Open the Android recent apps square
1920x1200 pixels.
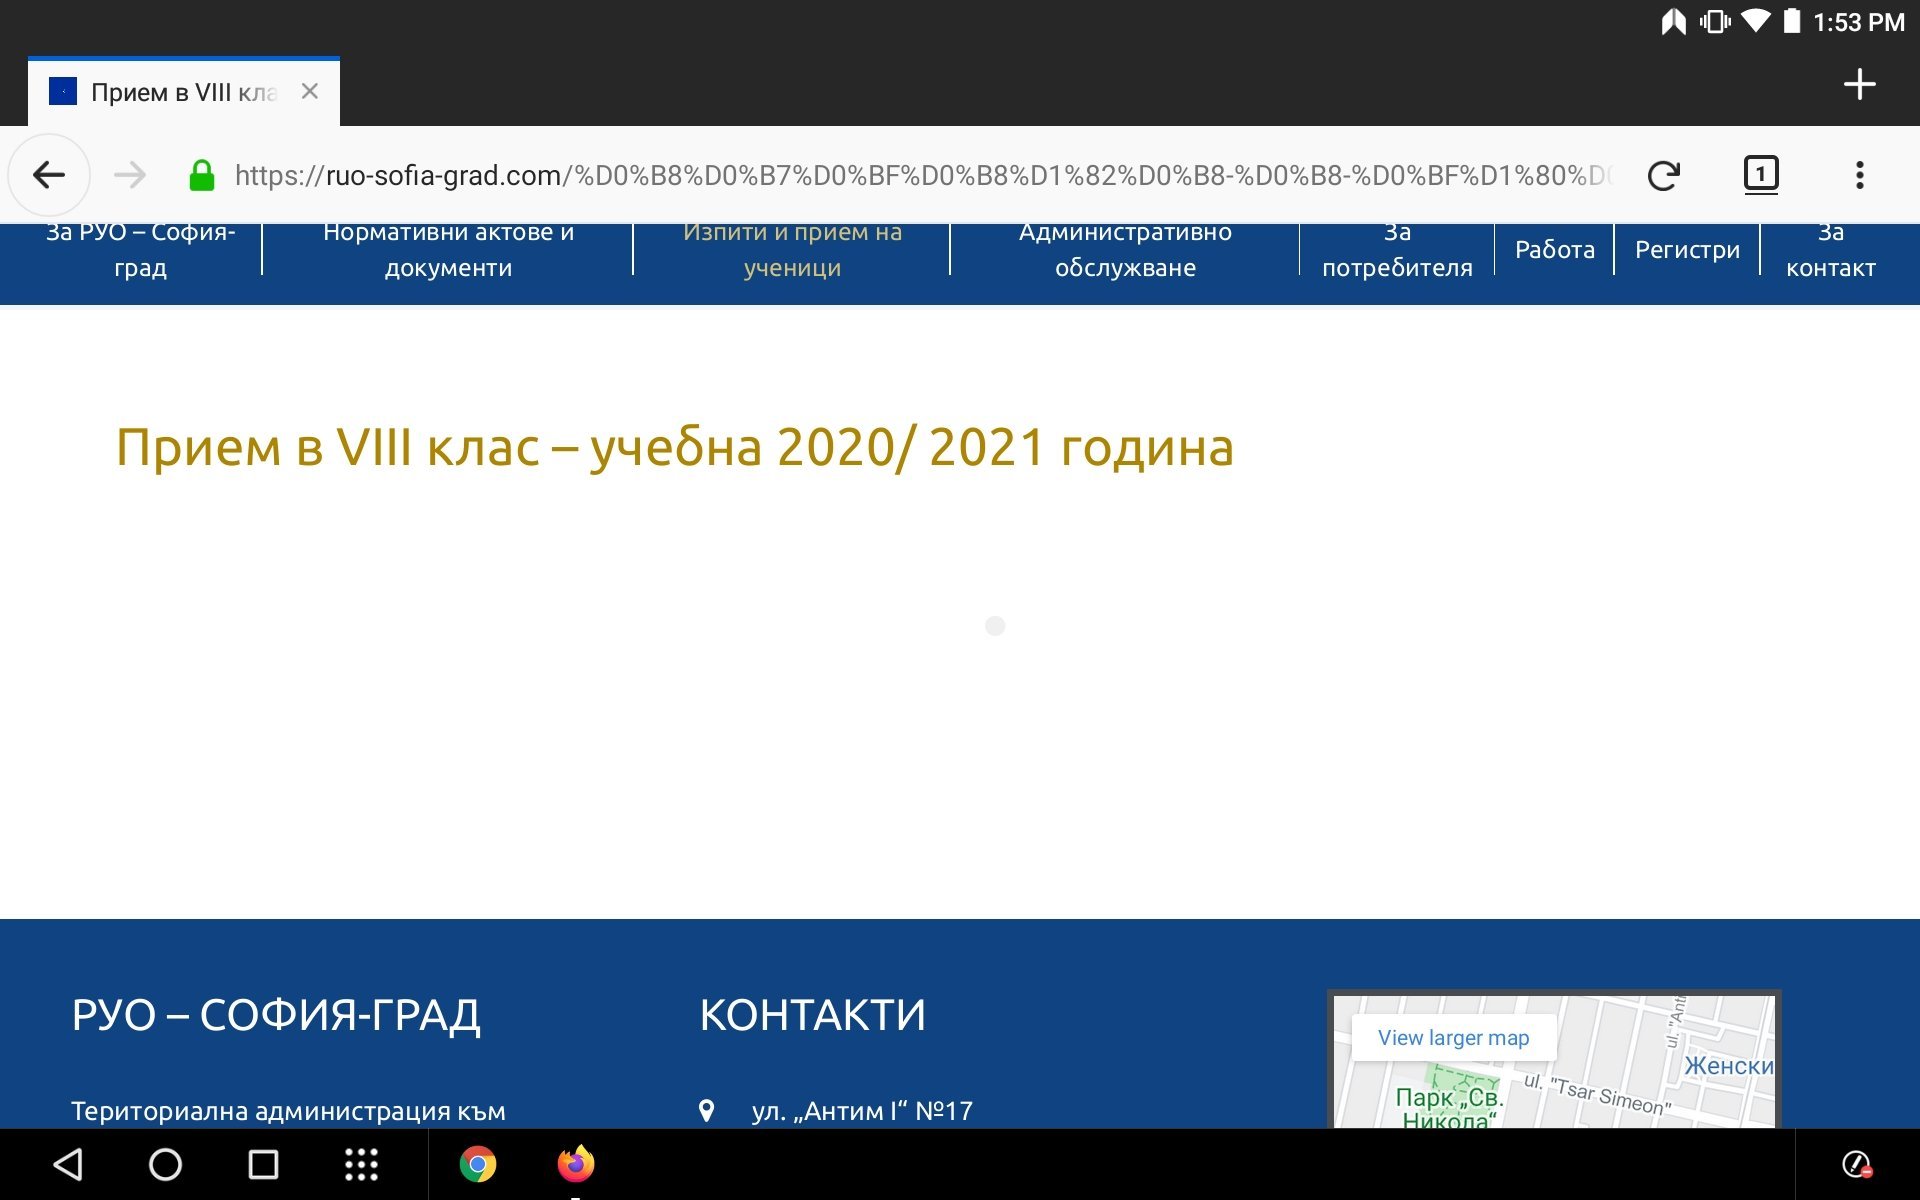click(x=263, y=1164)
